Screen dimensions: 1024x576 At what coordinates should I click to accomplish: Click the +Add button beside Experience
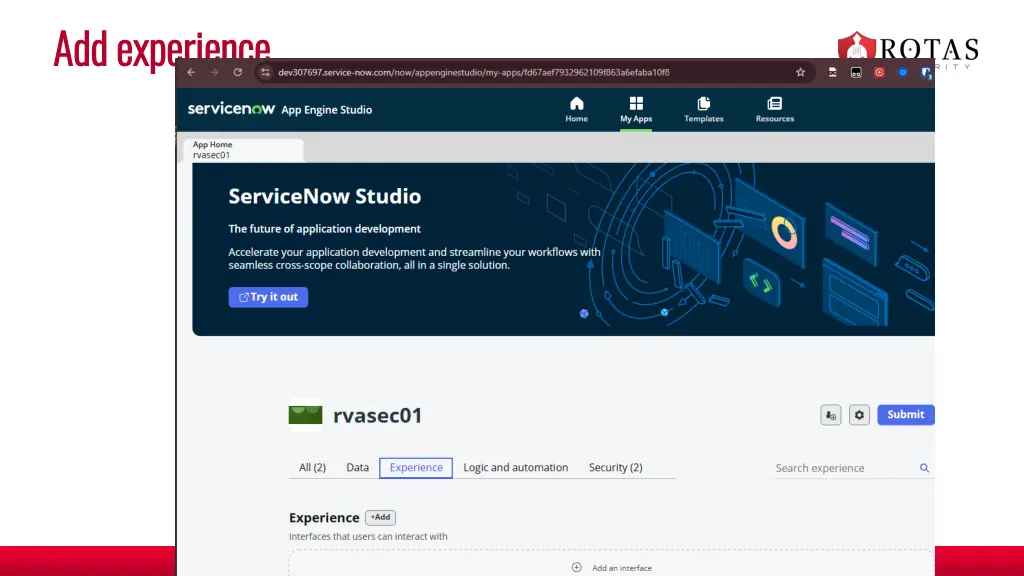pyautogui.click(x=380, y=517)
